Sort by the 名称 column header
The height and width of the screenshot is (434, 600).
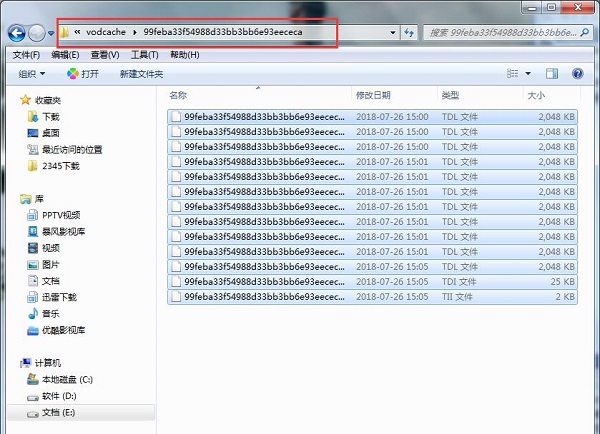pos(259,95)
